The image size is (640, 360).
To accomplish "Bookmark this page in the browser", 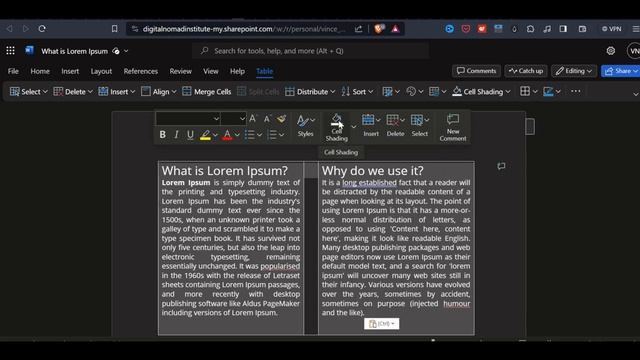I will [x=114, y=29].
